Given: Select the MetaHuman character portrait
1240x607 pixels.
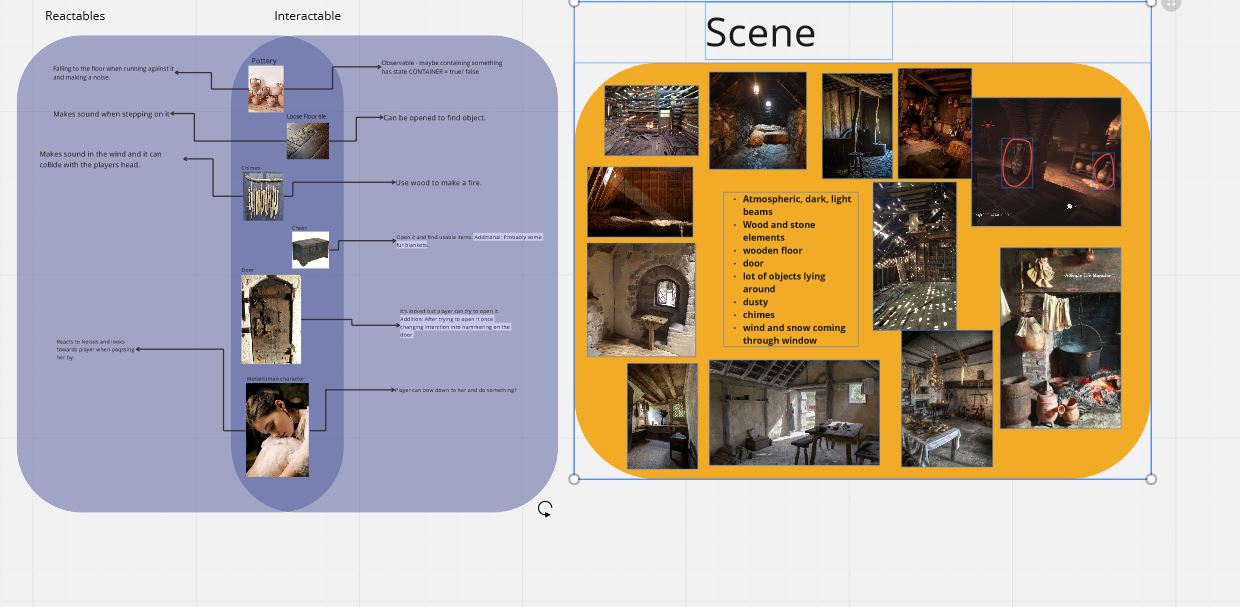Looking at the screenshot, I should pyautogui.click(x=277, y=430).
